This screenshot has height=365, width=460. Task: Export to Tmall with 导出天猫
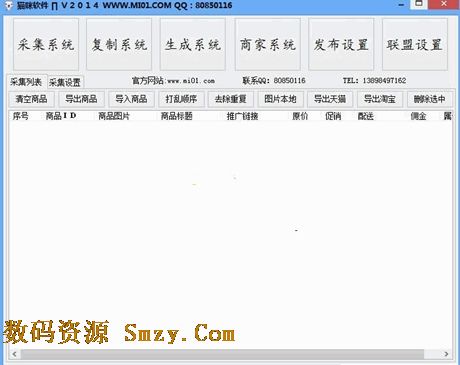(330, 99)
